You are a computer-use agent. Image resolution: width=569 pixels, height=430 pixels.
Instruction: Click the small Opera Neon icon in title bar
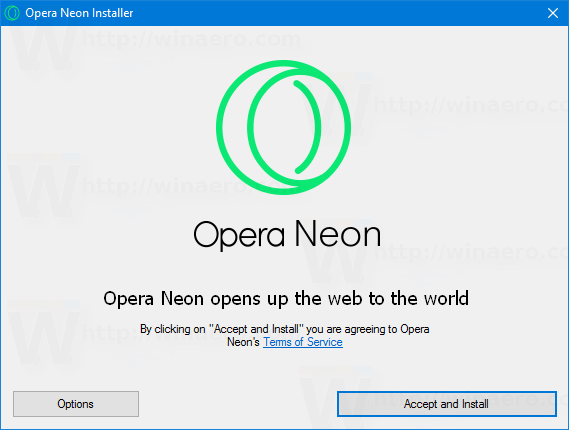click(12, 13)
